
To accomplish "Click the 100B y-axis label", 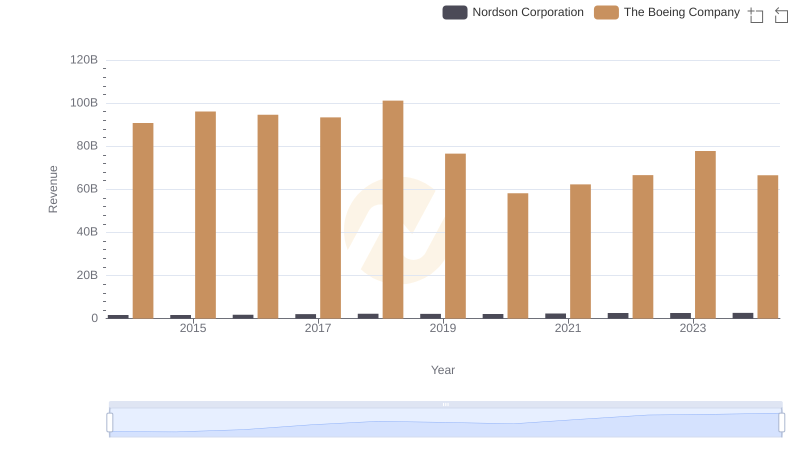I will point(84,103).
